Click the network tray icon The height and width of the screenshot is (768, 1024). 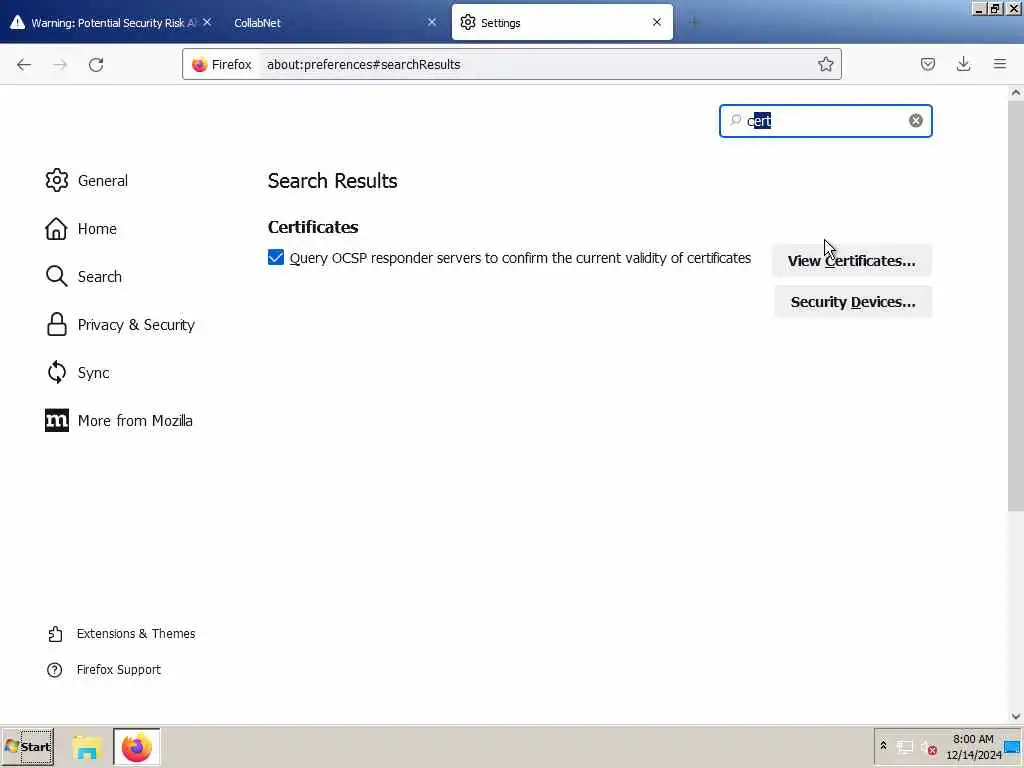pyautogui.click(x=904, y=747)
